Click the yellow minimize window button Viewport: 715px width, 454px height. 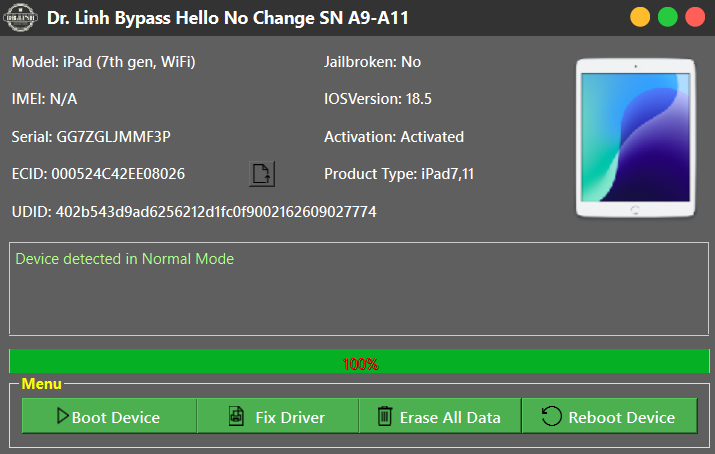pyautogui.click(x=640, y=17)
